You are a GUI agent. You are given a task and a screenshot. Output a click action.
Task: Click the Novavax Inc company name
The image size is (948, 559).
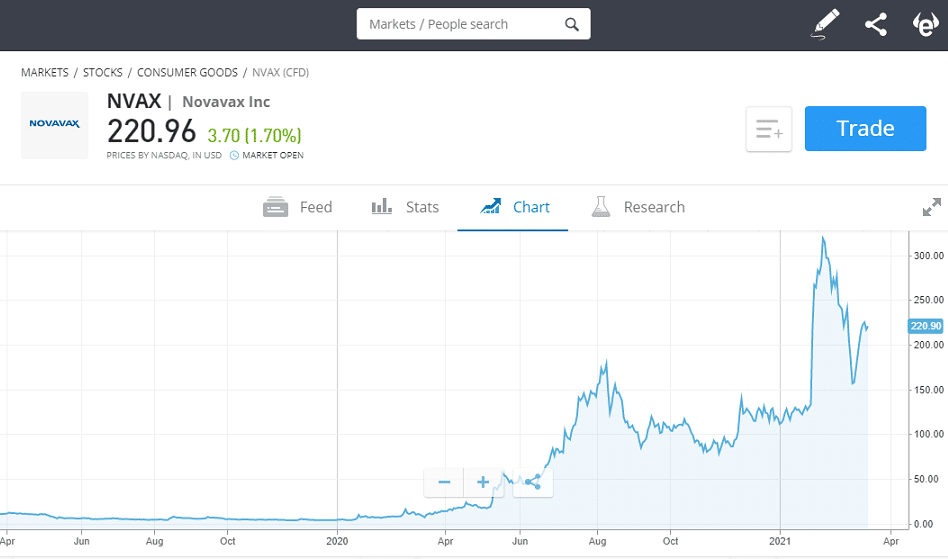tap(226, 102)
